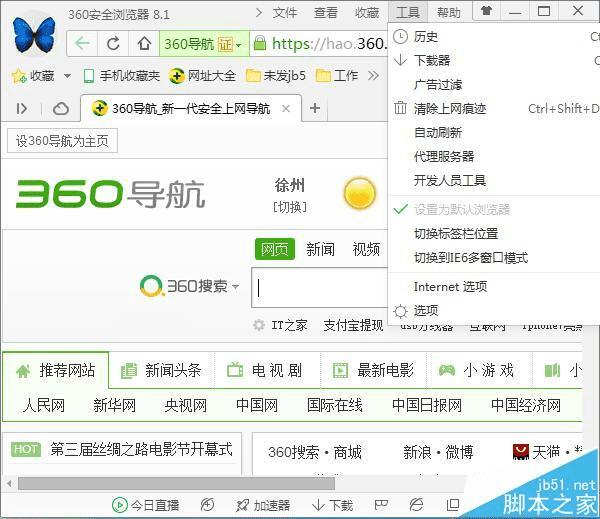Open the 收藏 menu in menu bar

coord(367,13)
